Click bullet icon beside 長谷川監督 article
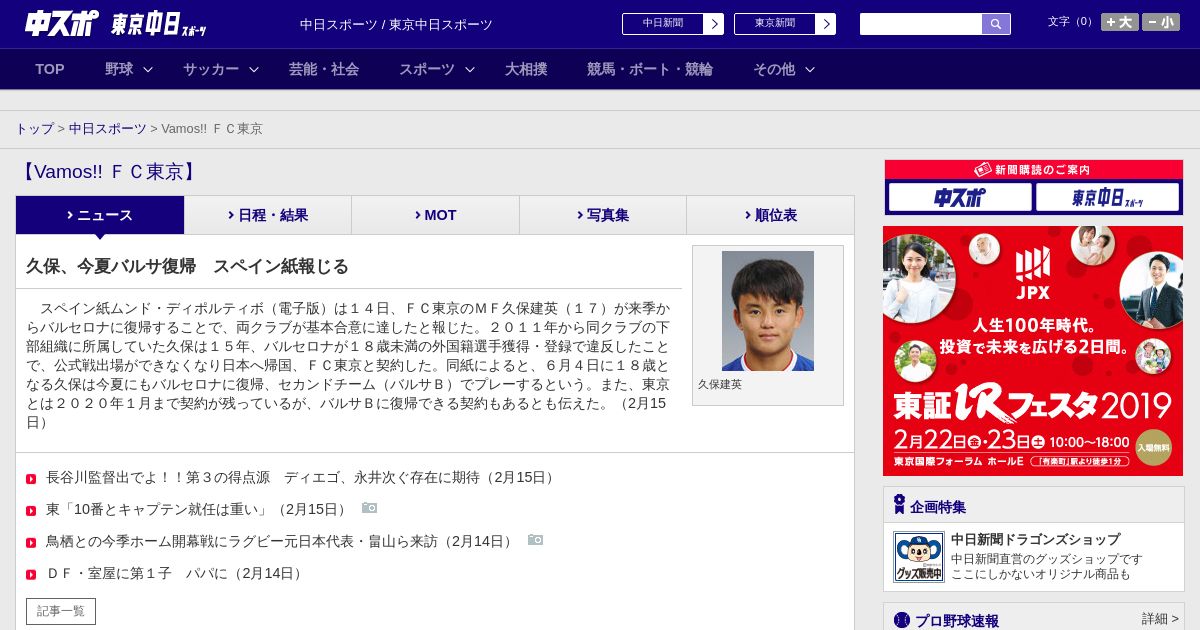The image size is (1200, 630). 31,479
